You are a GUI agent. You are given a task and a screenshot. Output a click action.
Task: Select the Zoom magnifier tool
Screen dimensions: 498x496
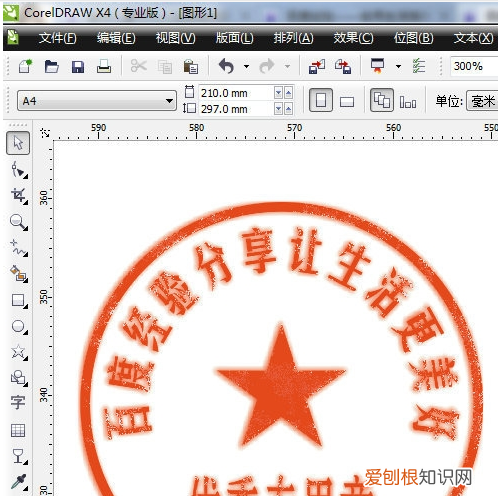click(19, 222)
